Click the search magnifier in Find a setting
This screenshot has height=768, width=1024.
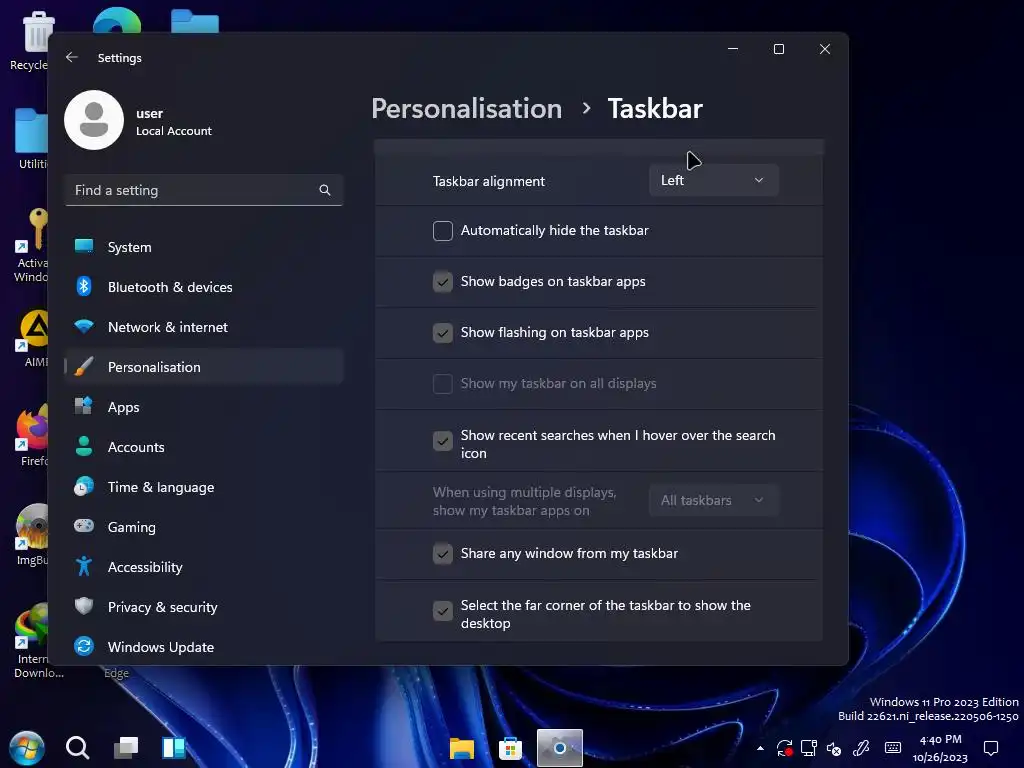325,190
